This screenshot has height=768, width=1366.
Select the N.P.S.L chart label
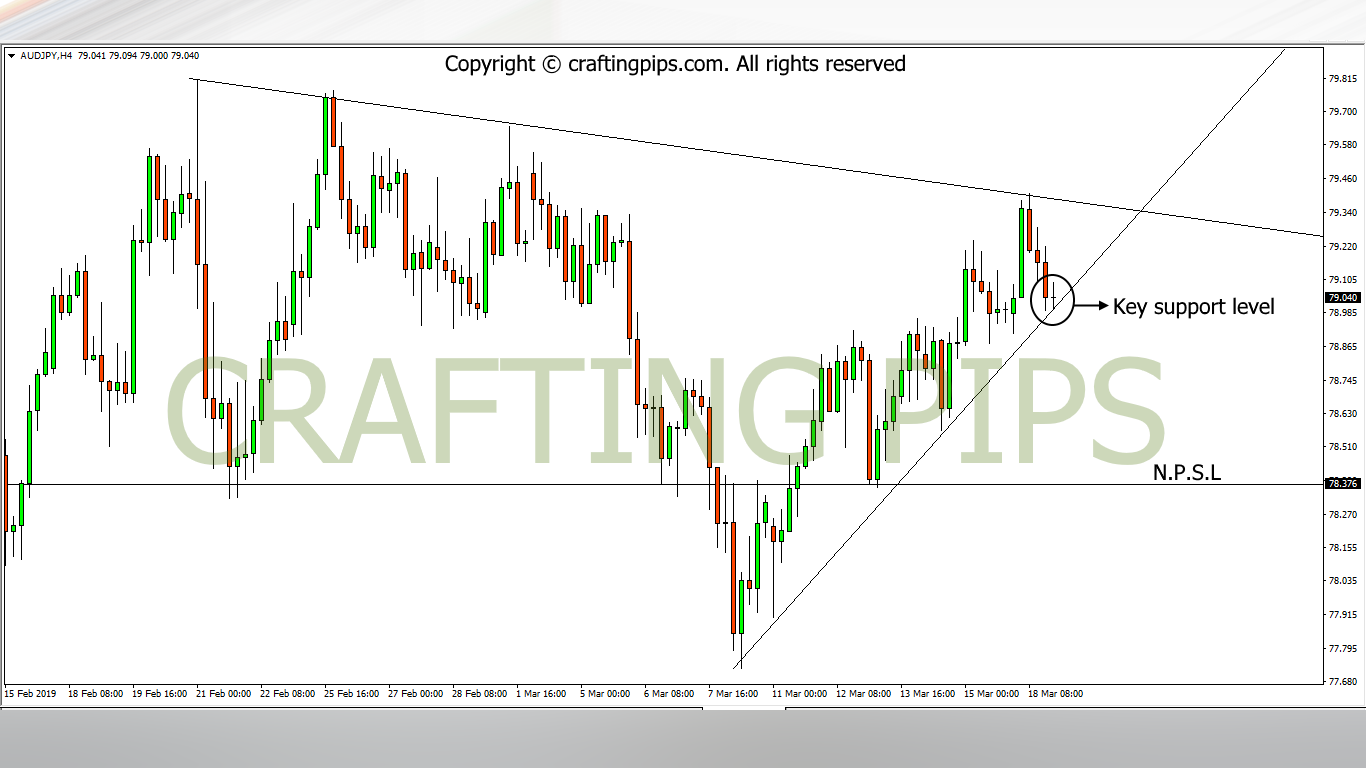point(1187,473)
